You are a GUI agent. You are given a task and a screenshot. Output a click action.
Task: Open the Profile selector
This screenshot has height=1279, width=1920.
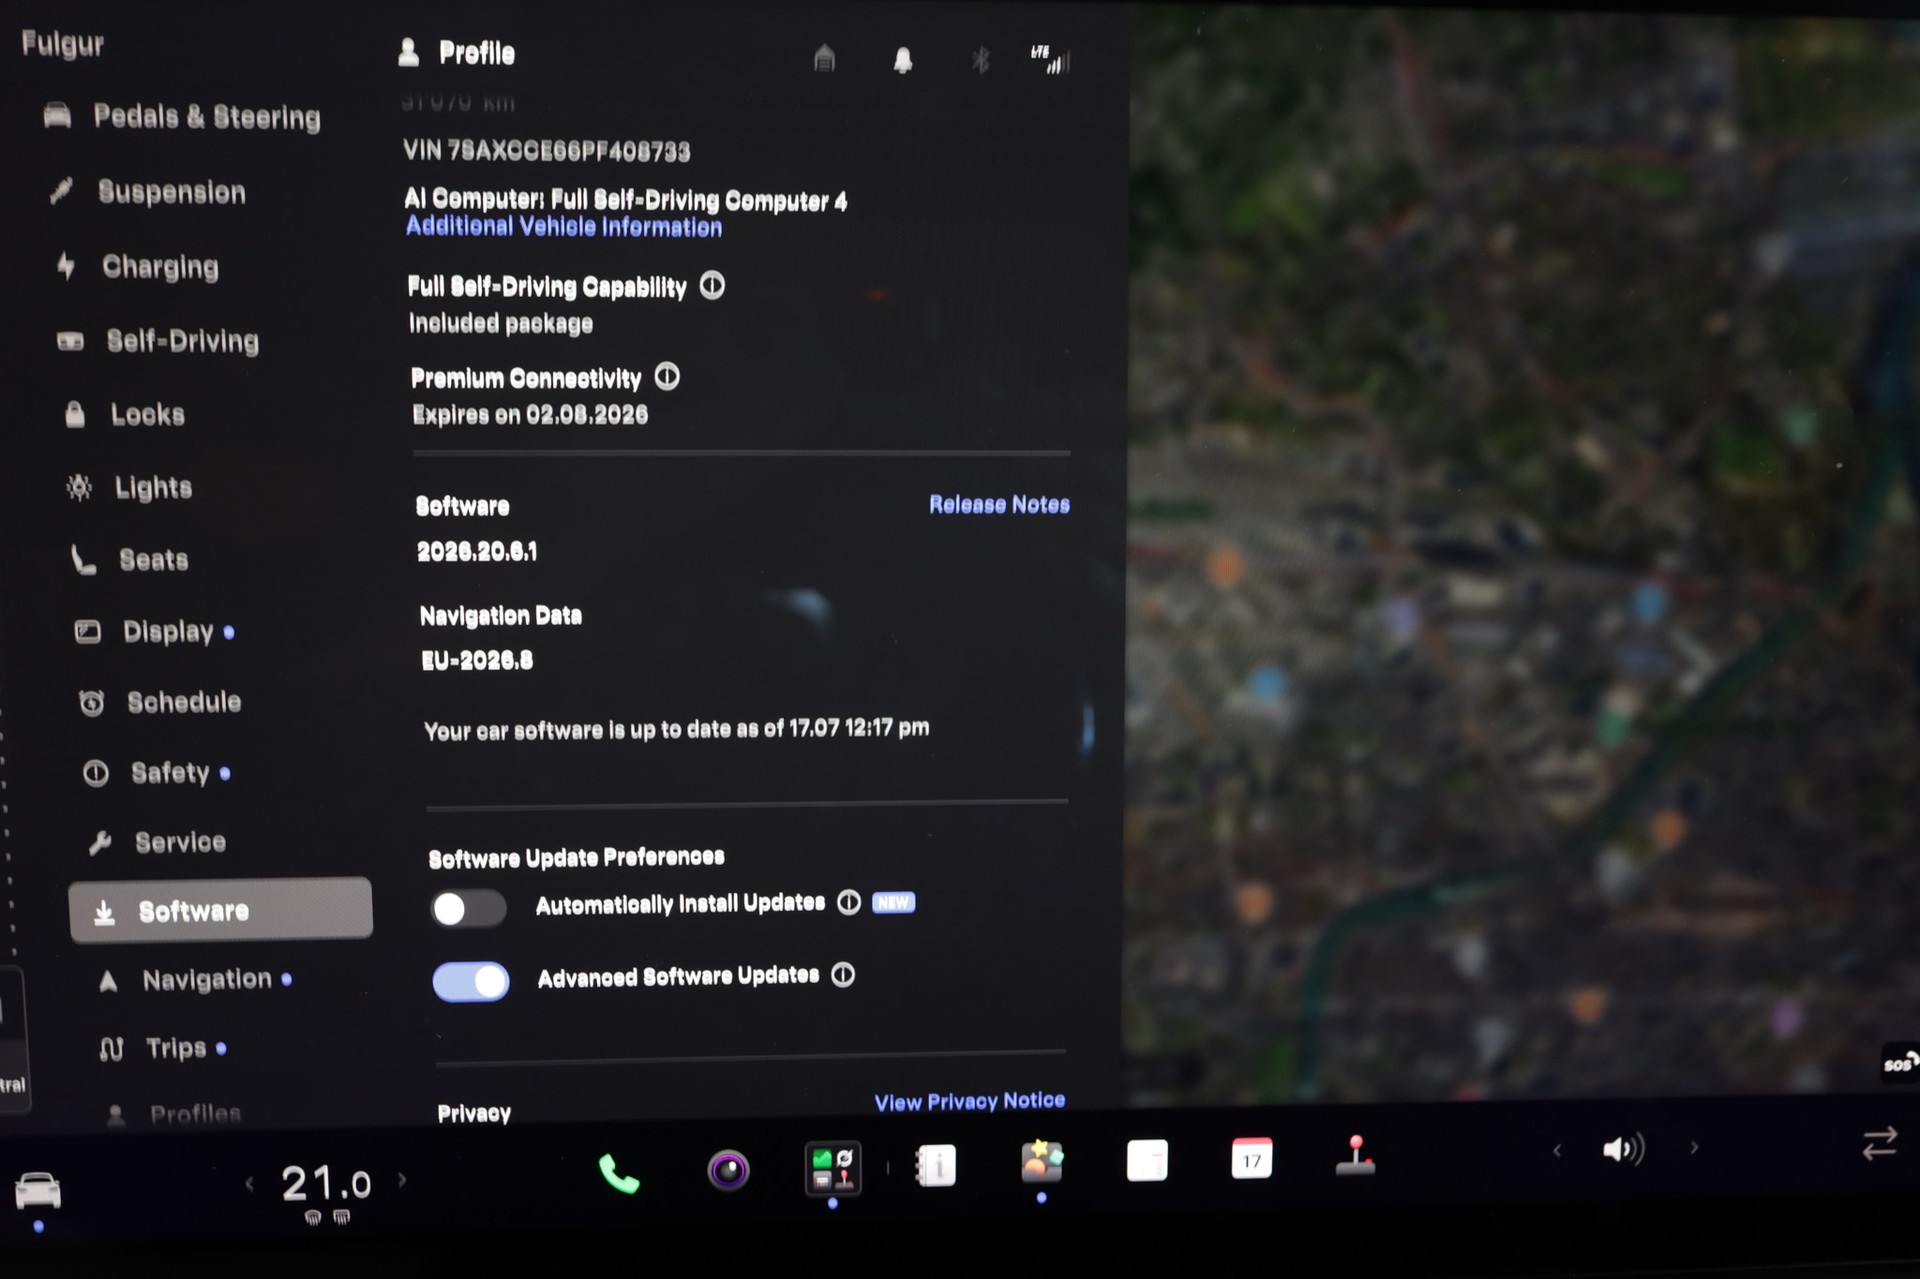pyautogui.click(x=457, y=53)
